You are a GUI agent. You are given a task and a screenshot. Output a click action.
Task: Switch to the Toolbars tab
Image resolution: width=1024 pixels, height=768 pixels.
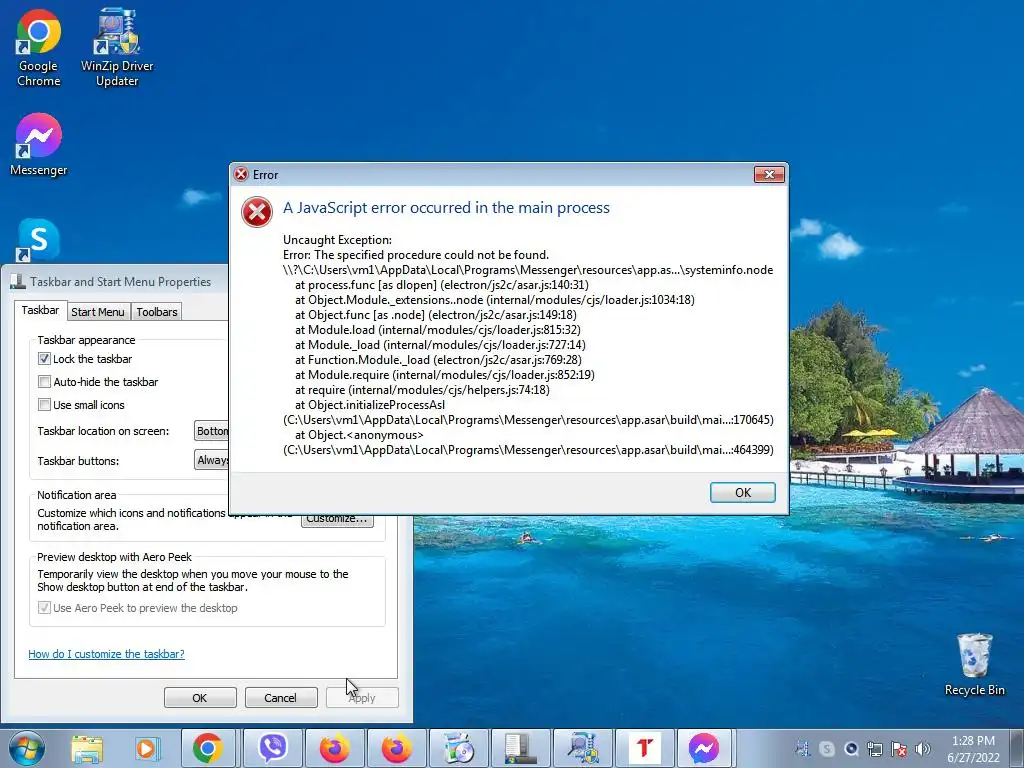[x=157, y=312]
